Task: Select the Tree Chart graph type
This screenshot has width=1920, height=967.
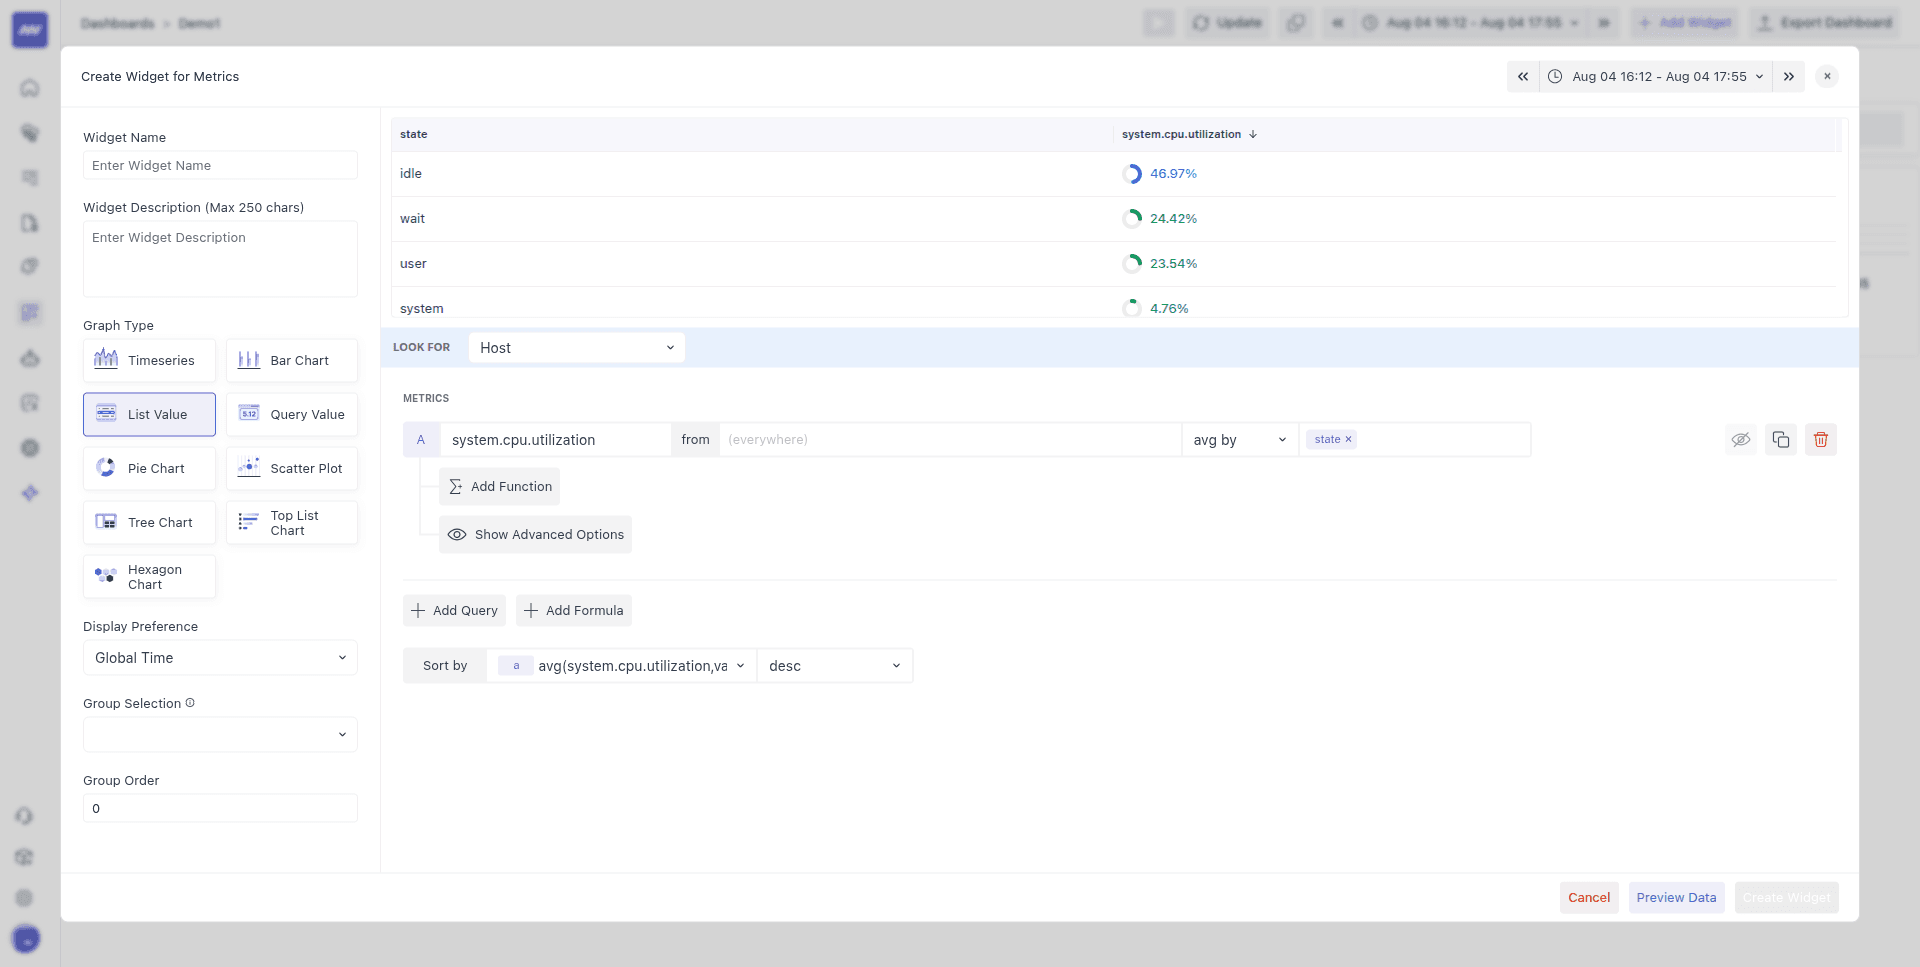Action: [148, 522]
